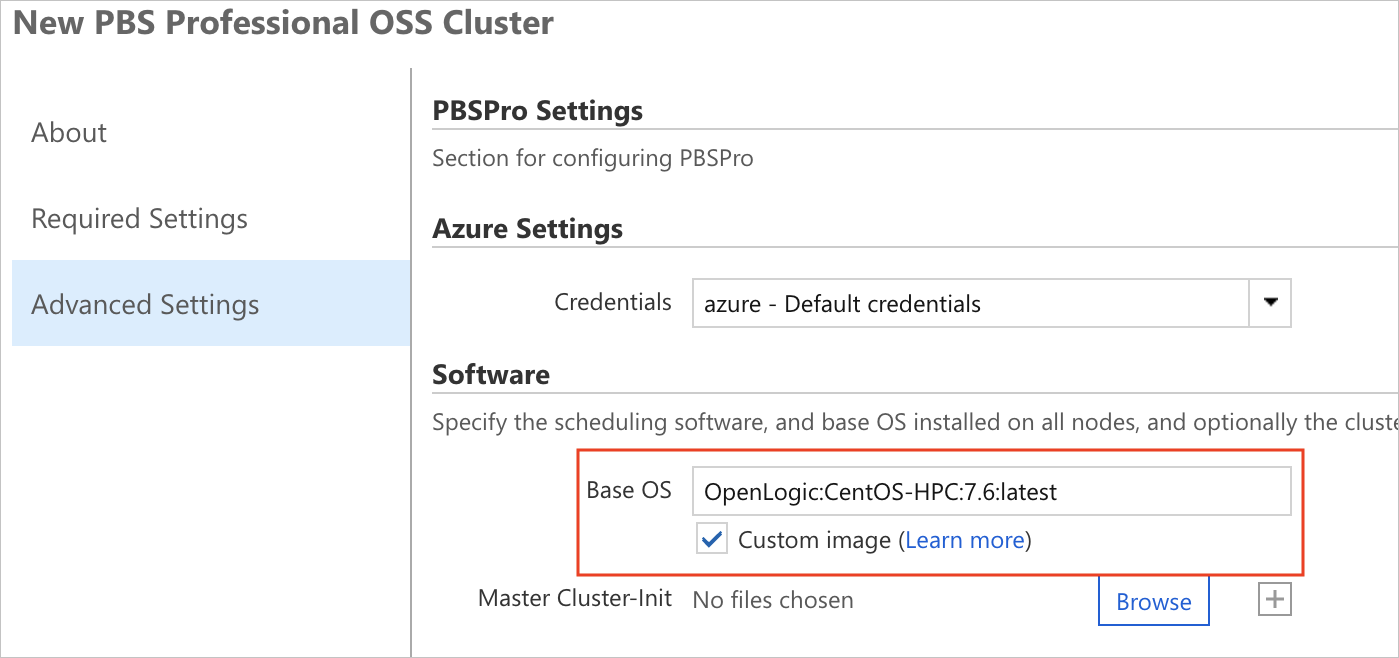The height and width of the screenshot is (658, 1399).
Task: Open the azure Default credentials combo box
Action: pyautogui.click(x=970, y=303)
